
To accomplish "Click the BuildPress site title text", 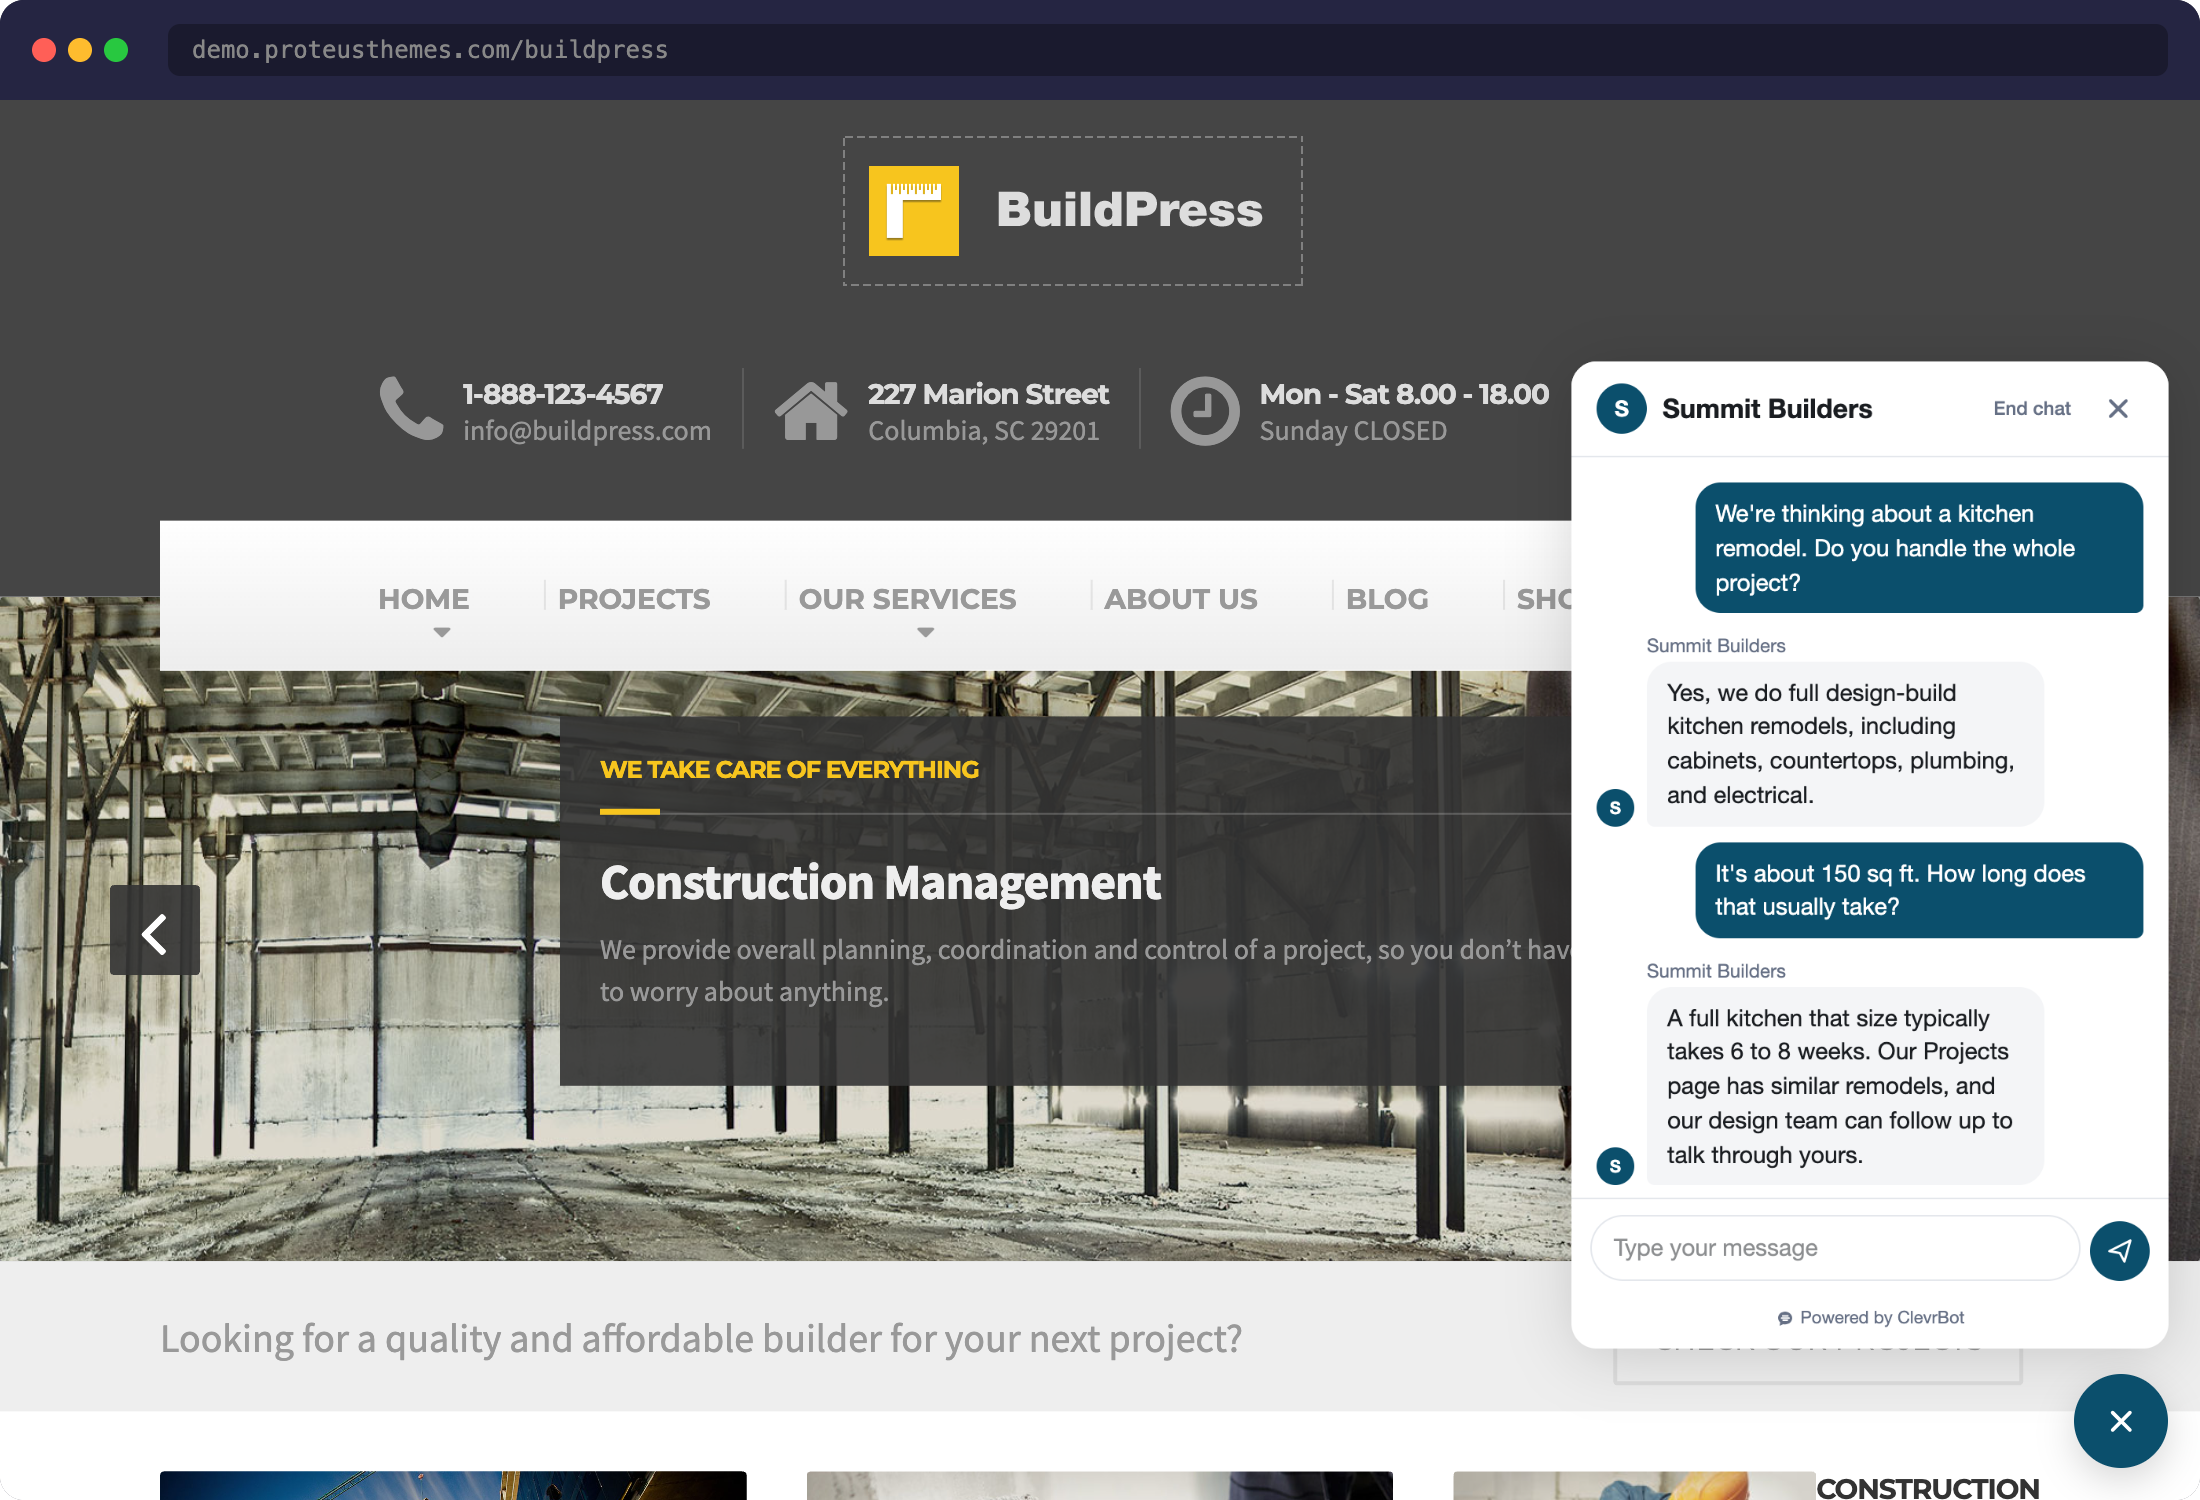I will click(x=1129, y=210).
